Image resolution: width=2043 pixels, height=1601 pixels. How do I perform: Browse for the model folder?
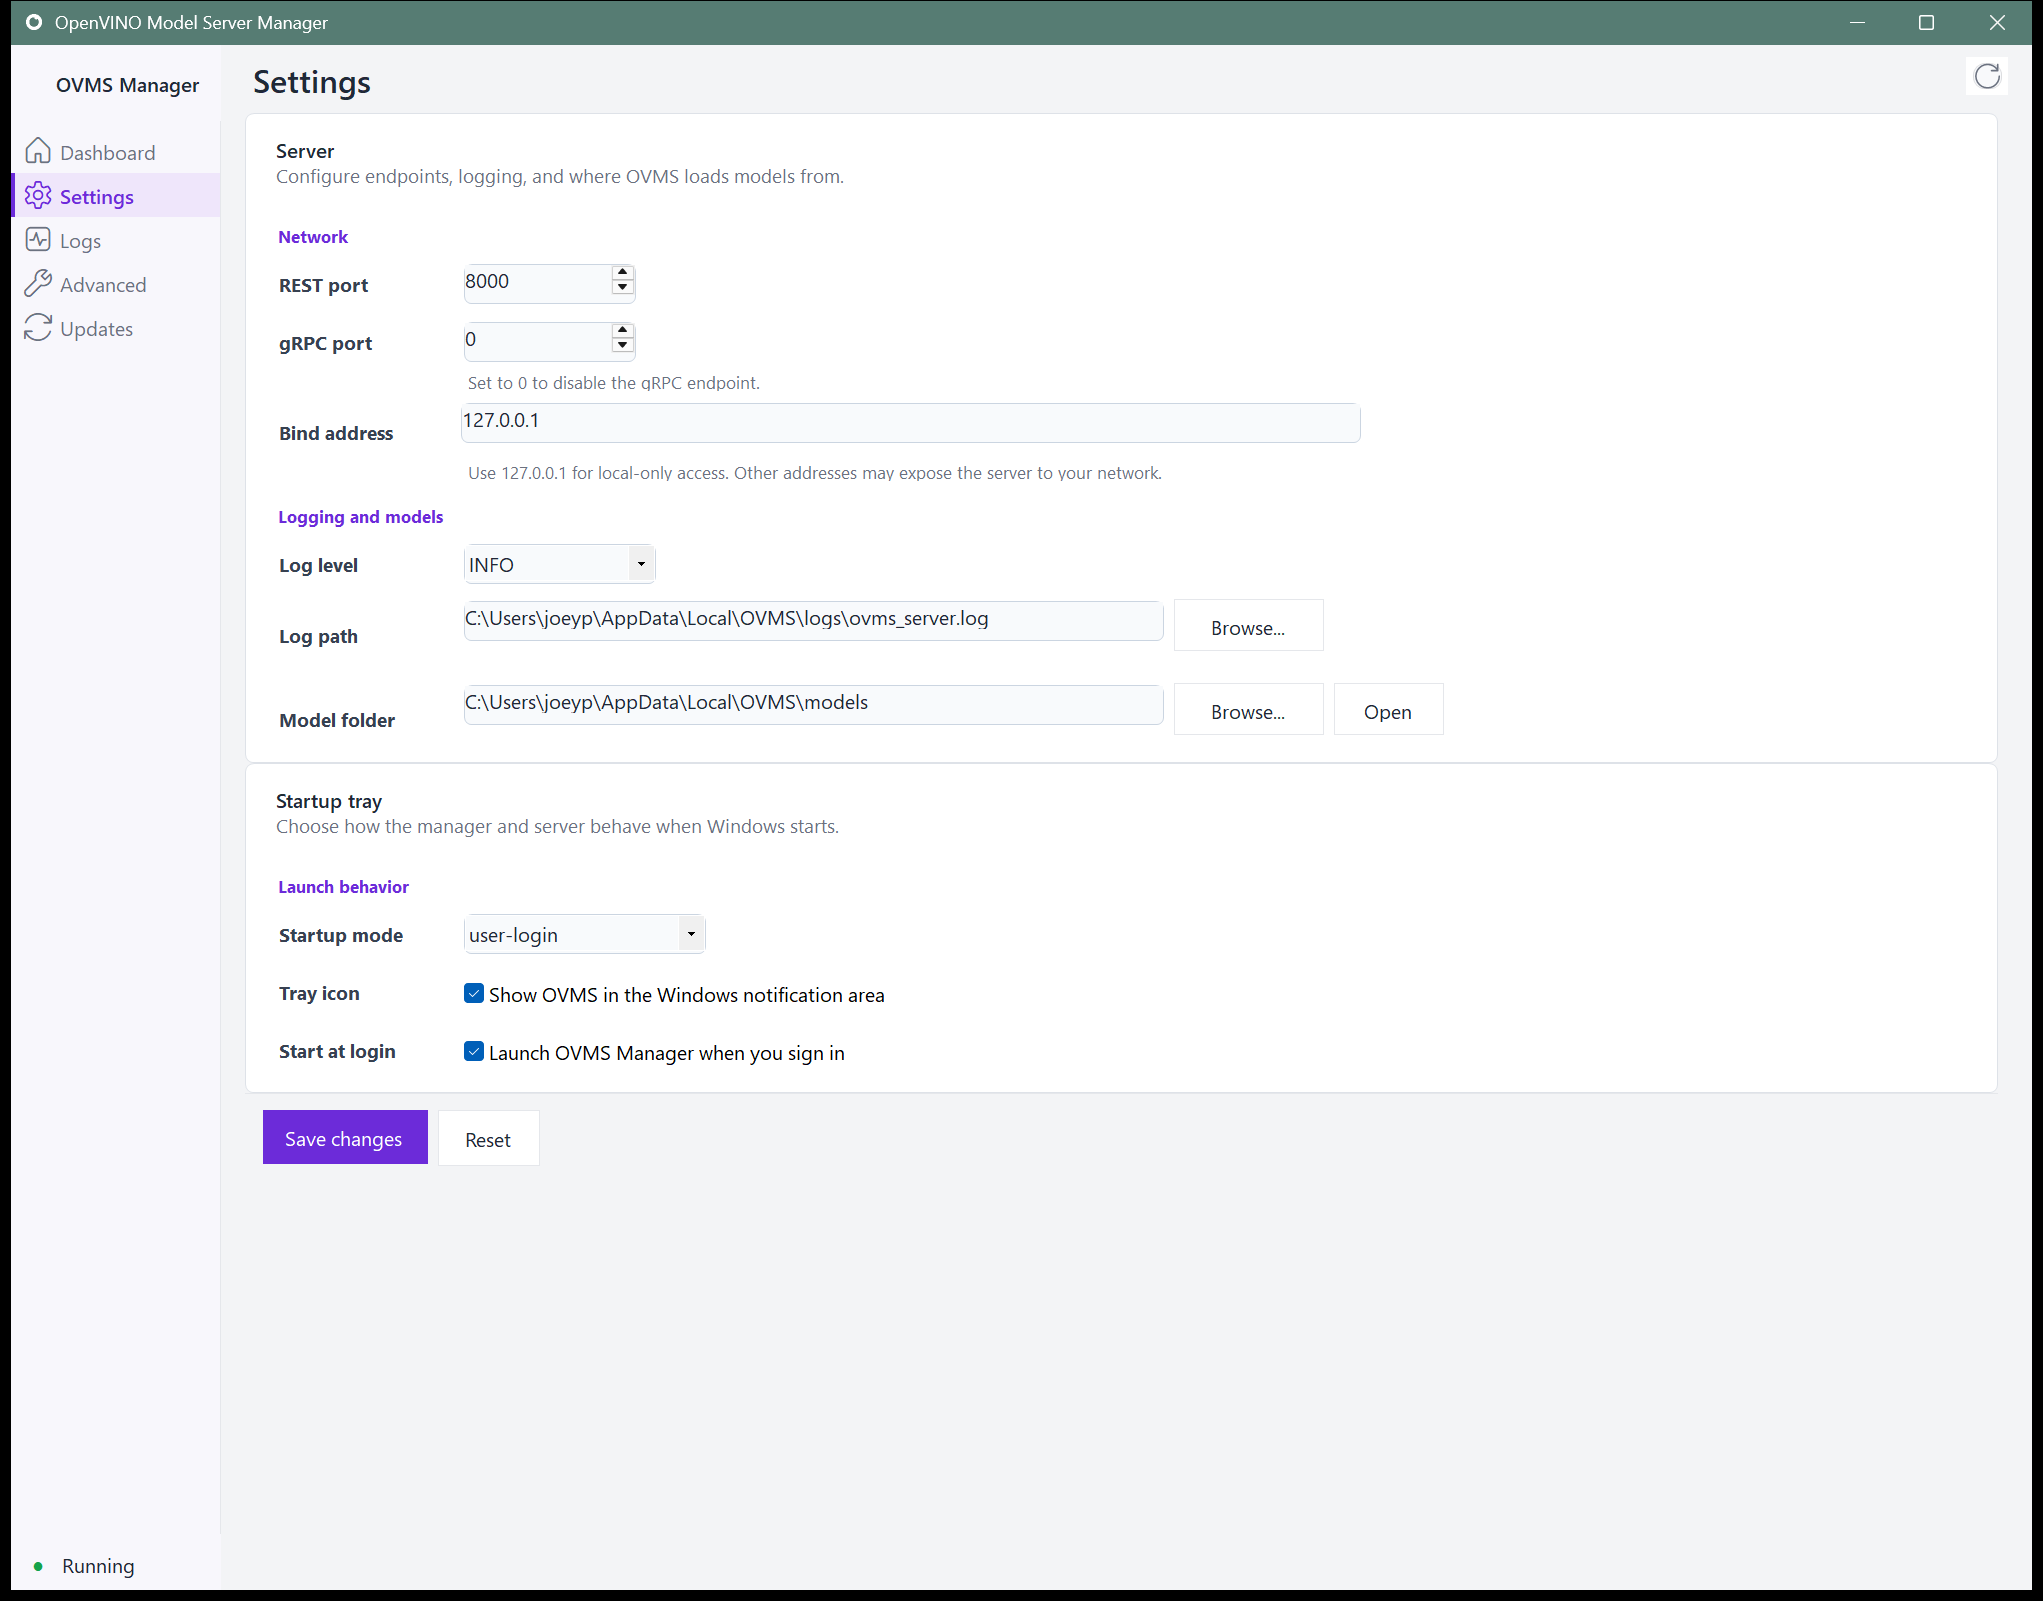[1248, 711]
